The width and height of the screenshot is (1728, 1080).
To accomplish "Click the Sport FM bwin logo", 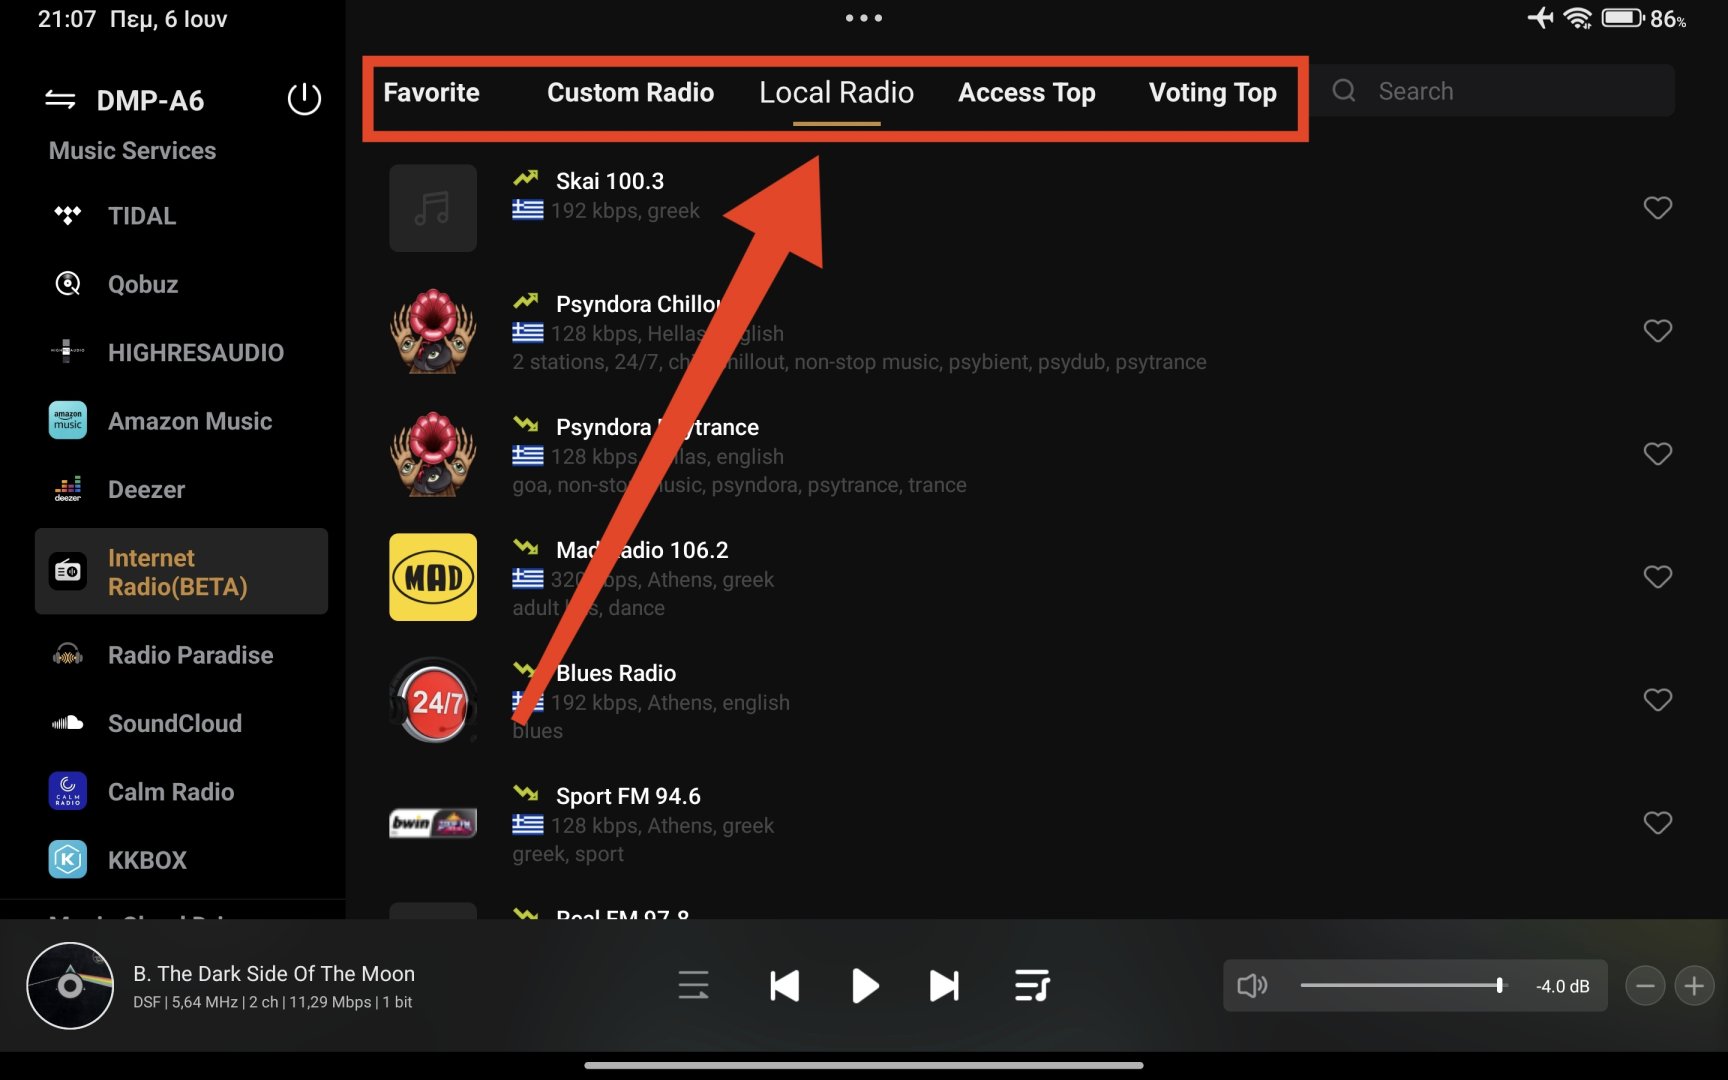I will pyautogui.click(x=433, y=823).
